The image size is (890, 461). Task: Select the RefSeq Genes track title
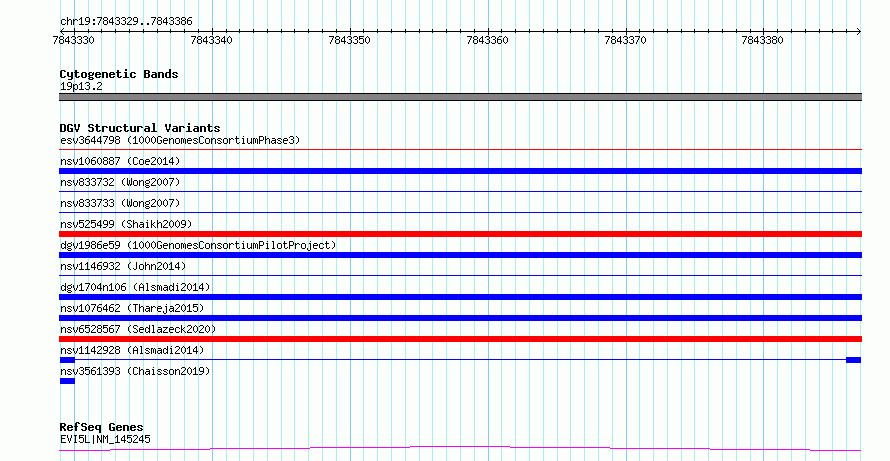click(102, 427)
